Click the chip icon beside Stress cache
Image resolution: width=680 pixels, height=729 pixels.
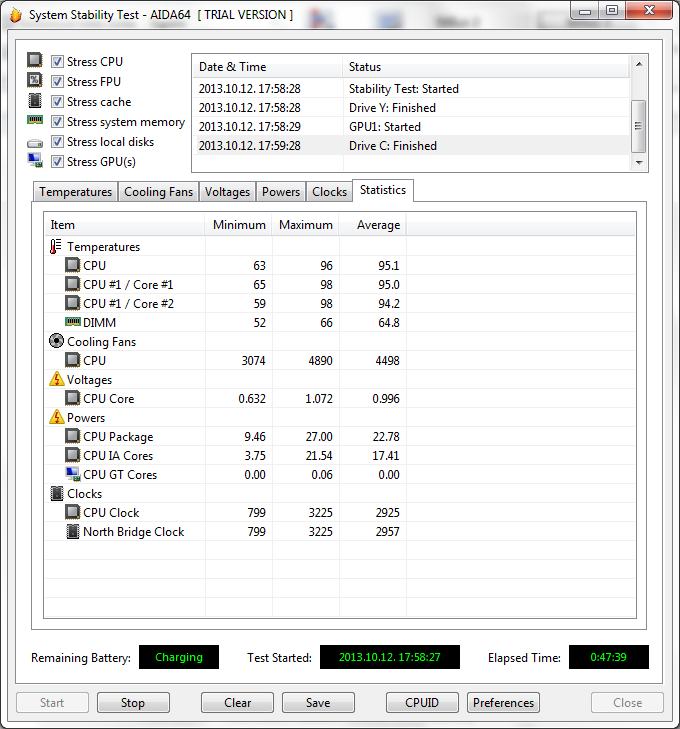(x=34, y=100)
